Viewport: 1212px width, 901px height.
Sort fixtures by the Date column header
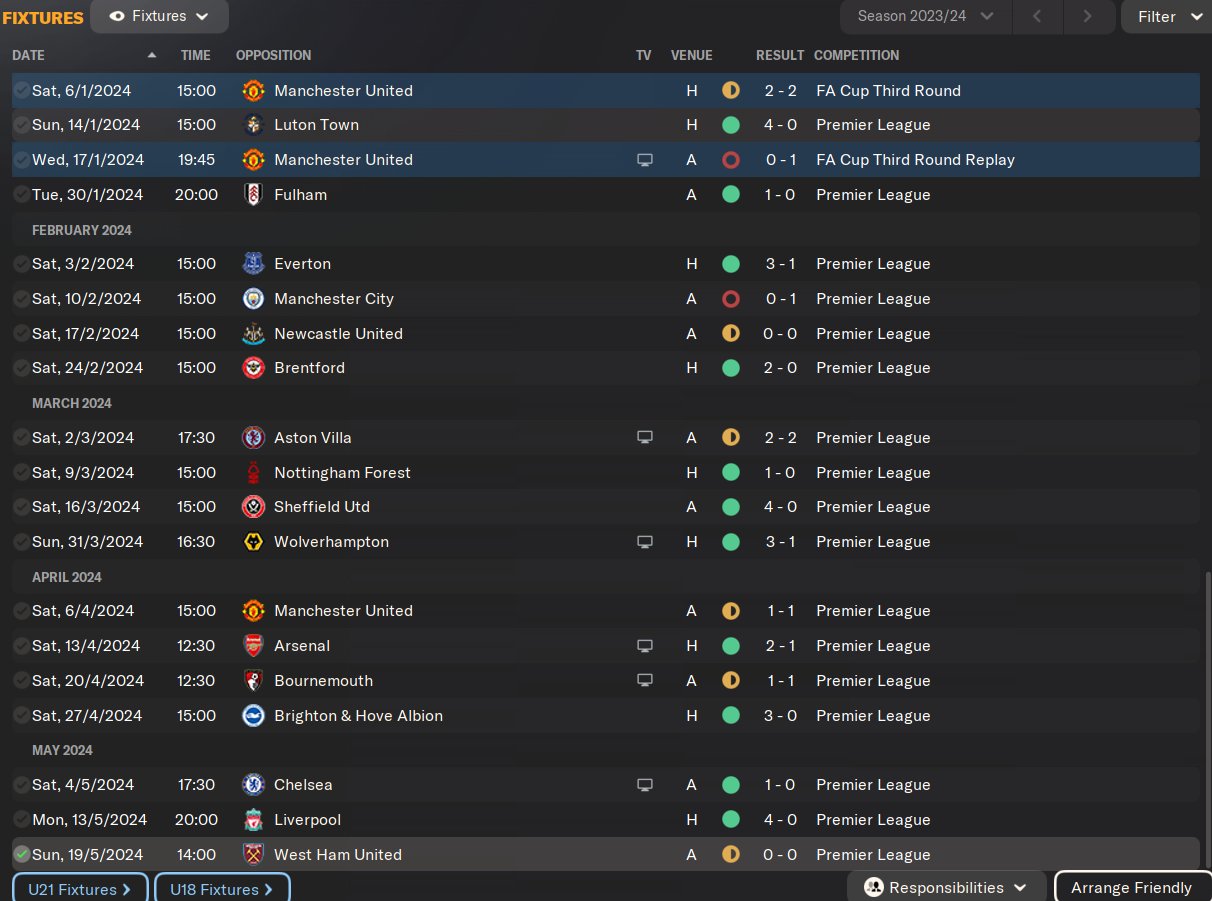pos(29,55)
